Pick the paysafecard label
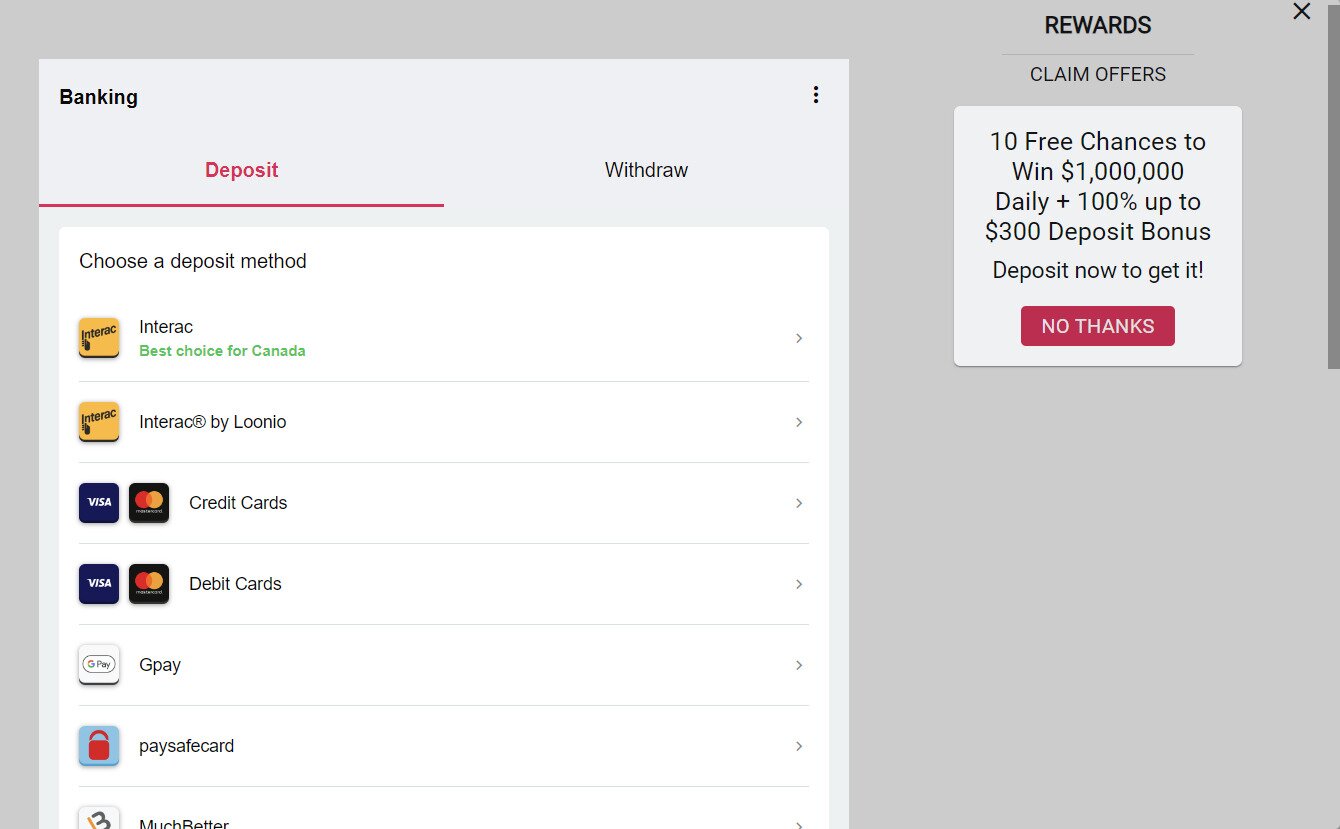 187,746
